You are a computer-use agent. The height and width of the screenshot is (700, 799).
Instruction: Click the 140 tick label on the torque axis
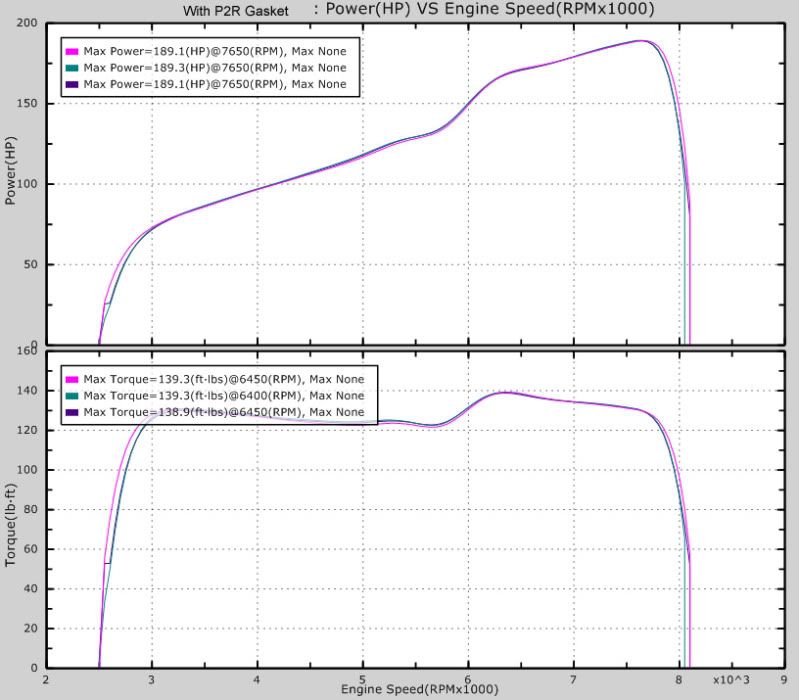pos(26,391)
